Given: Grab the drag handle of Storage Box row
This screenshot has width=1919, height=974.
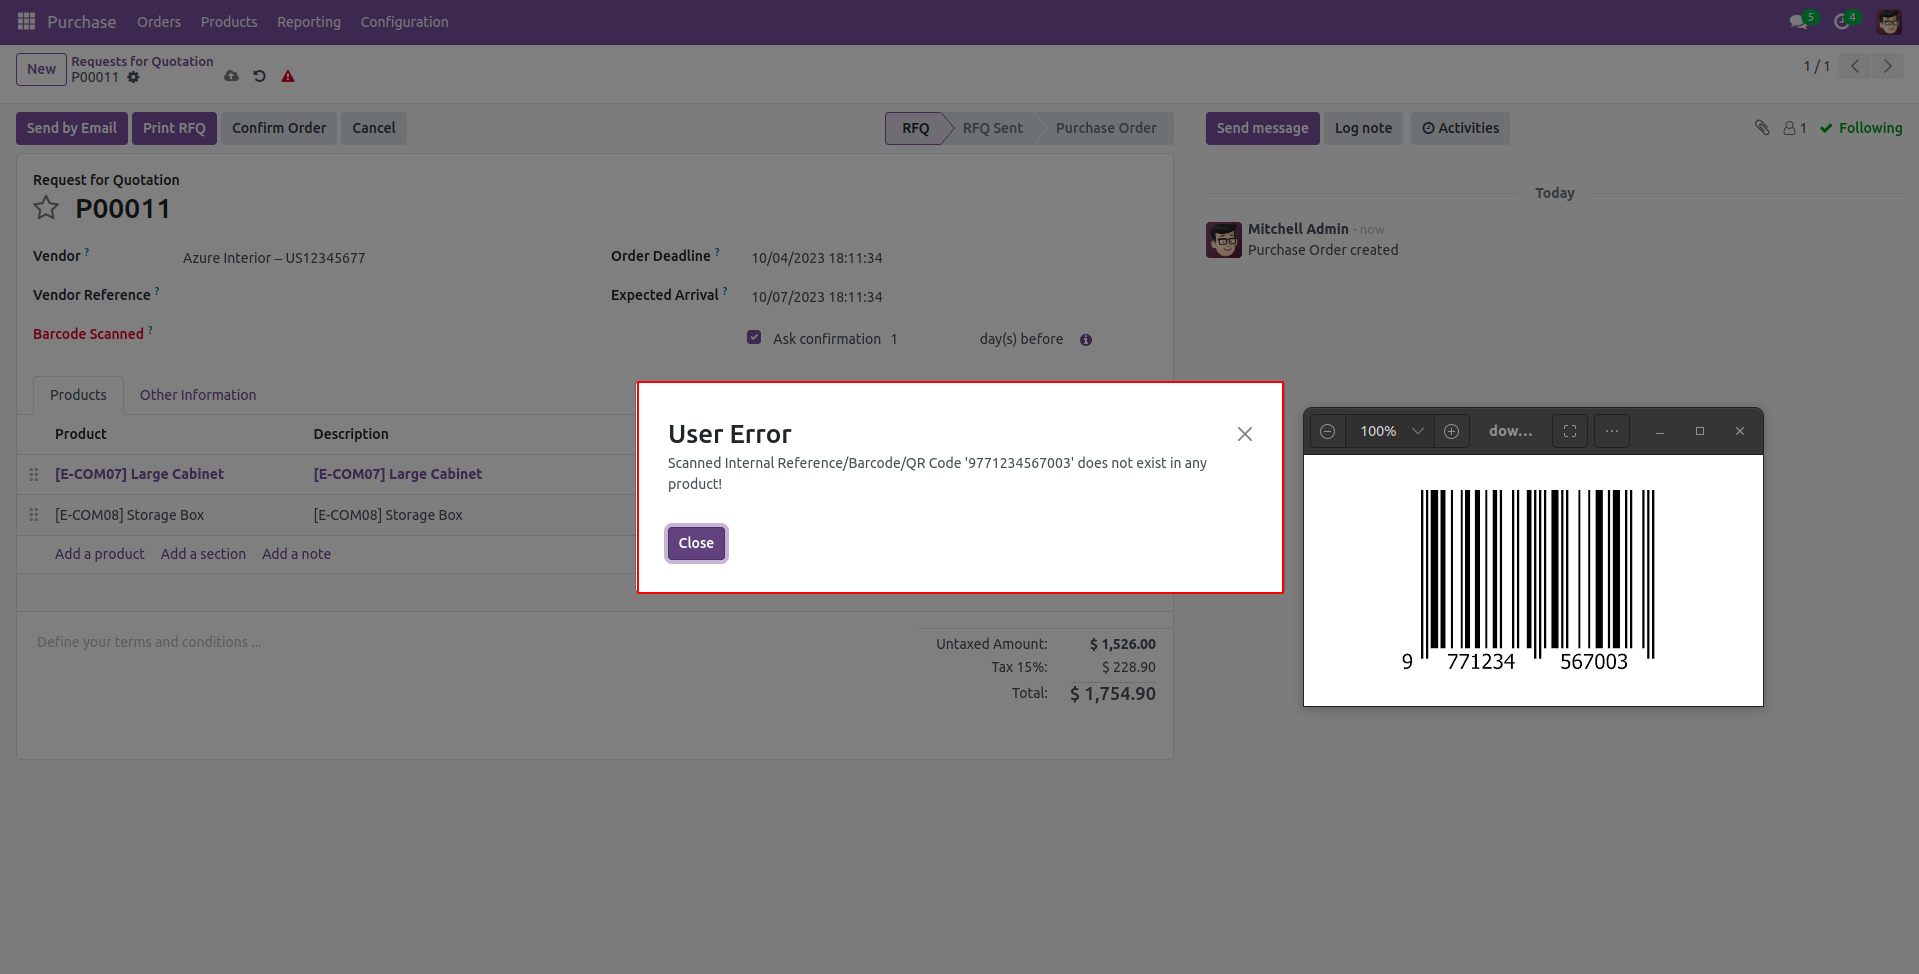Looking at the screenshot, I should 34,515.
